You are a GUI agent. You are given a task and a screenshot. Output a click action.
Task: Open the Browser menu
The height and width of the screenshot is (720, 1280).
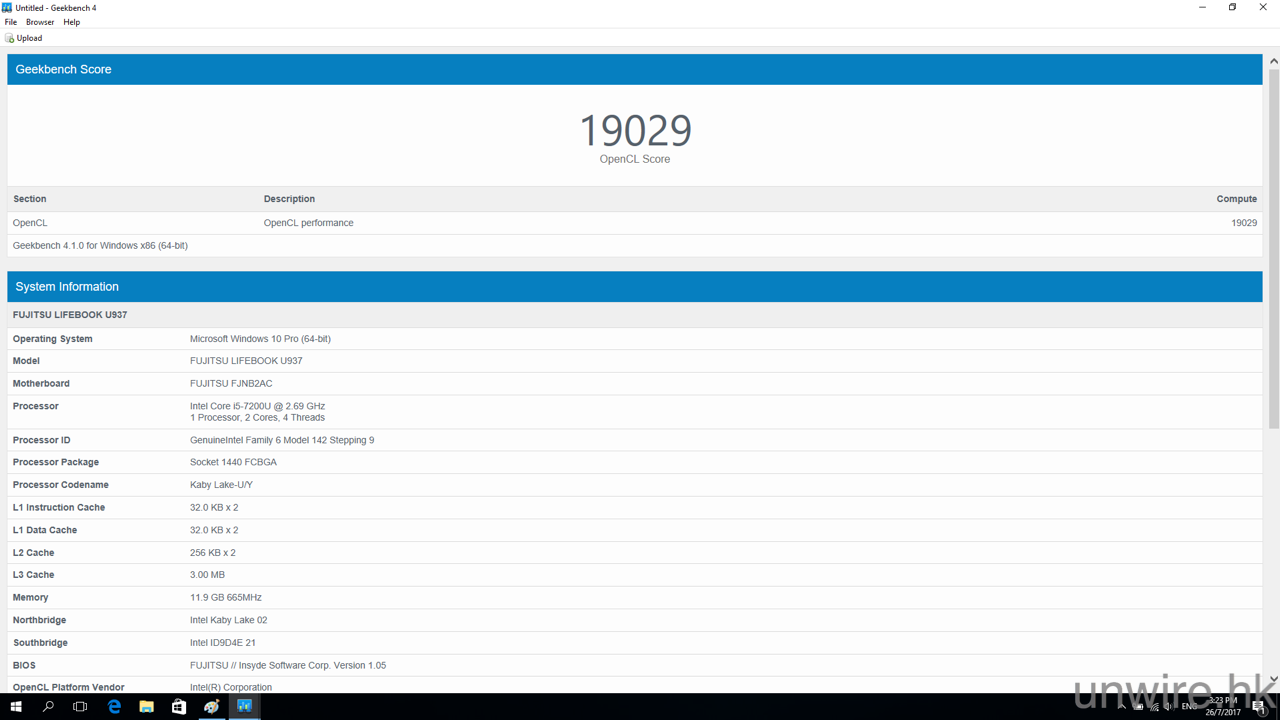point(40,22)
